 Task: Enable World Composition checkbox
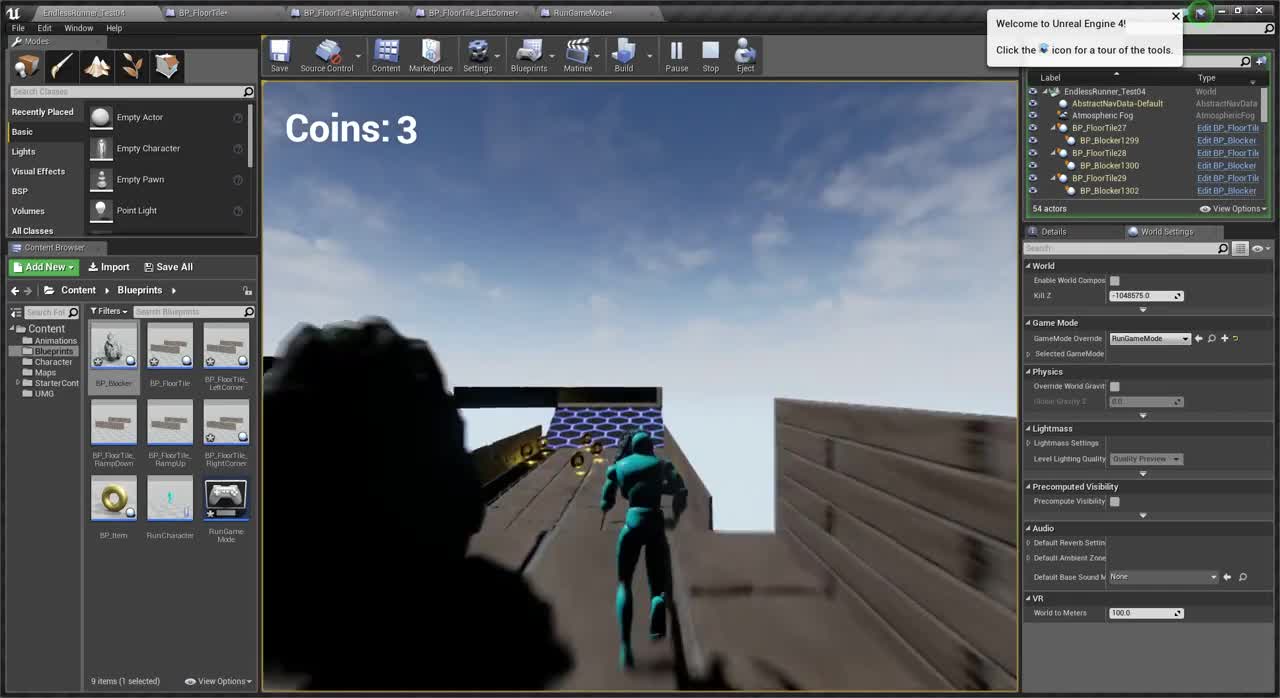tap(1114, 280)
